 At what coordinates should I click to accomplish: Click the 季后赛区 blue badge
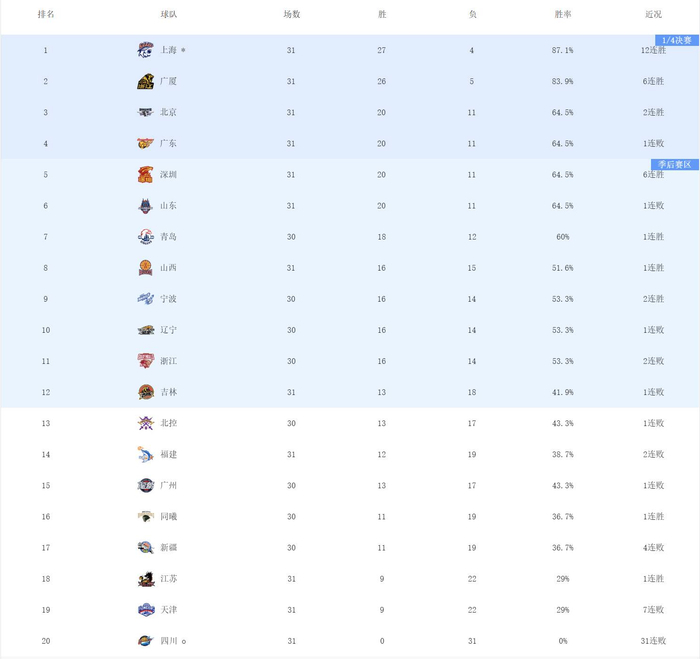[x=674, y=164]
